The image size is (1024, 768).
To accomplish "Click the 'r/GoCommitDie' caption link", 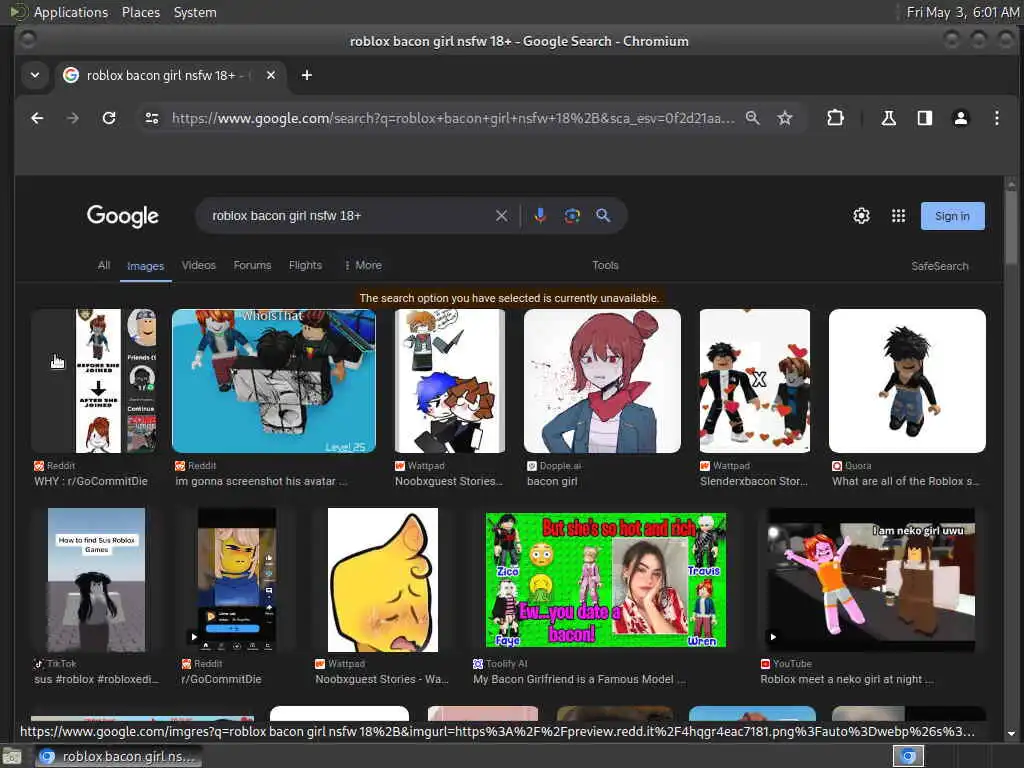I will tap(221, 679).
